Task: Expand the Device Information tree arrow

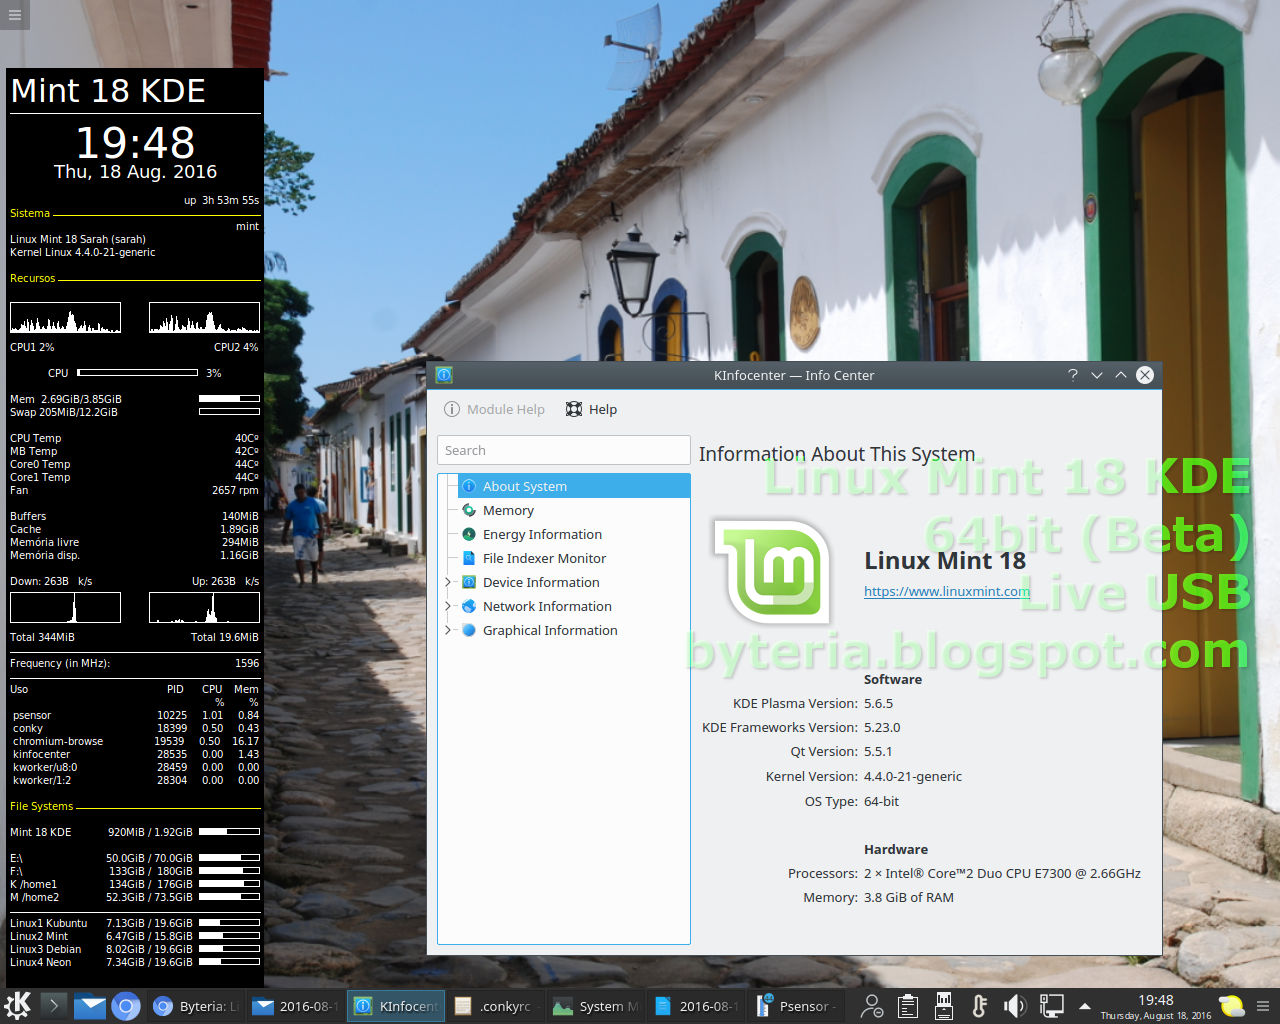Action: [x=448, y=582]
